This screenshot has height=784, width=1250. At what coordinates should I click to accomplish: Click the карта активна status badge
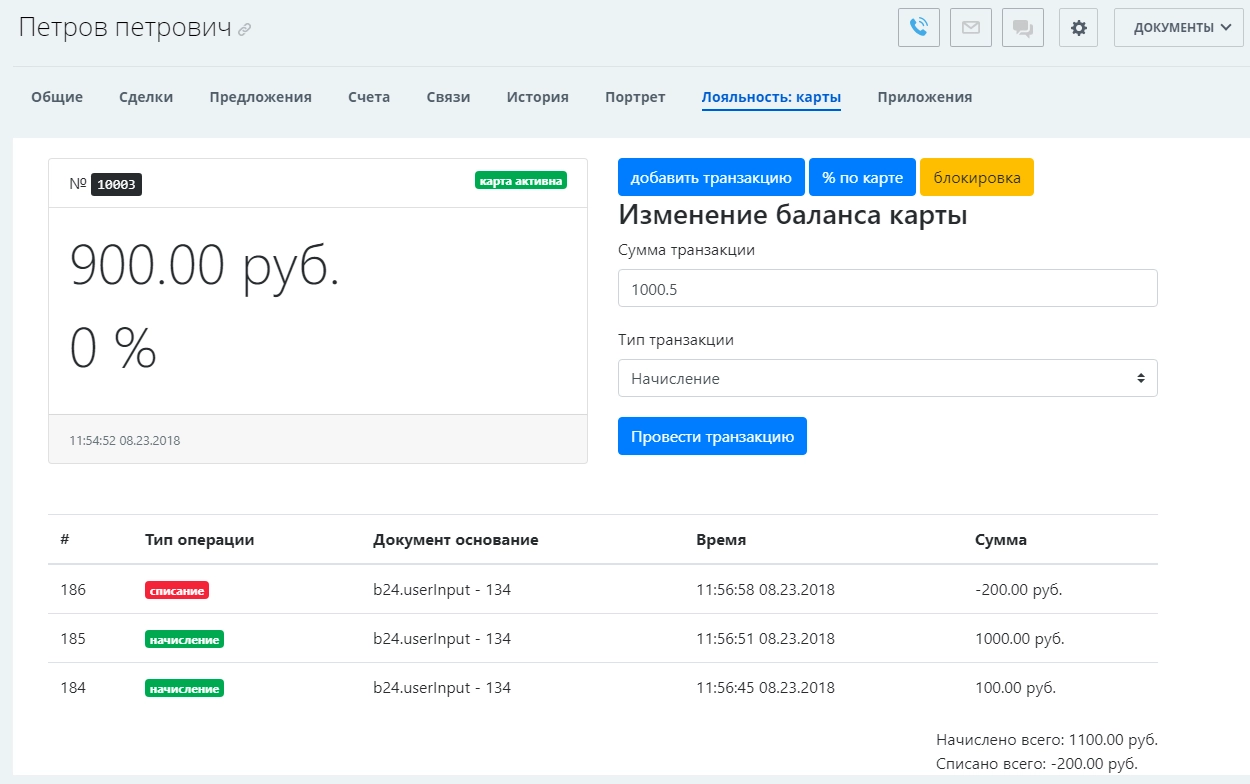point(521,181)
